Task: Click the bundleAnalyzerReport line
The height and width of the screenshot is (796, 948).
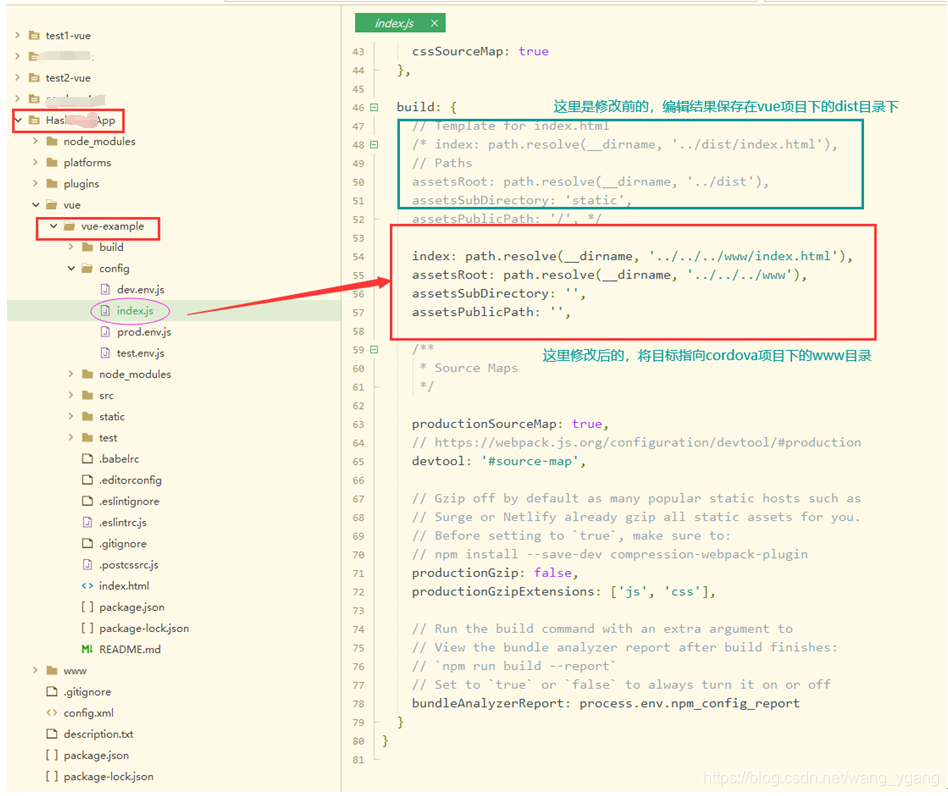Action: [x=606, y=703]
